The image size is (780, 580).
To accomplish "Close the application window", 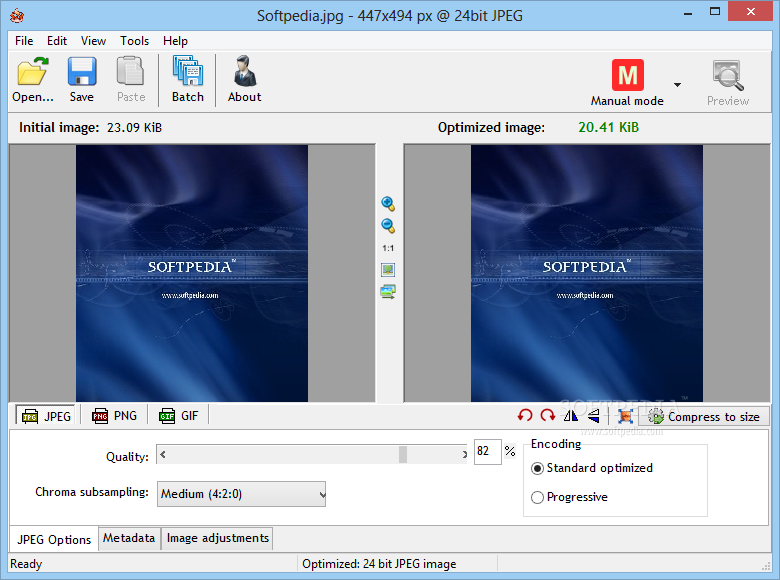I will click(x=751, y=11).
